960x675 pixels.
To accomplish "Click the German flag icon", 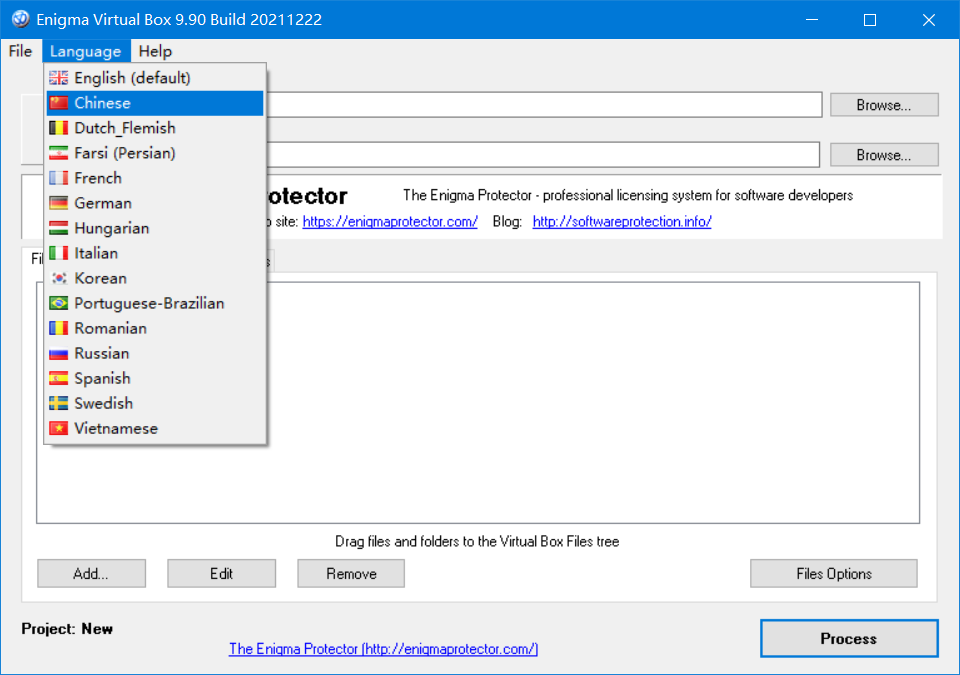I will 59,203.
